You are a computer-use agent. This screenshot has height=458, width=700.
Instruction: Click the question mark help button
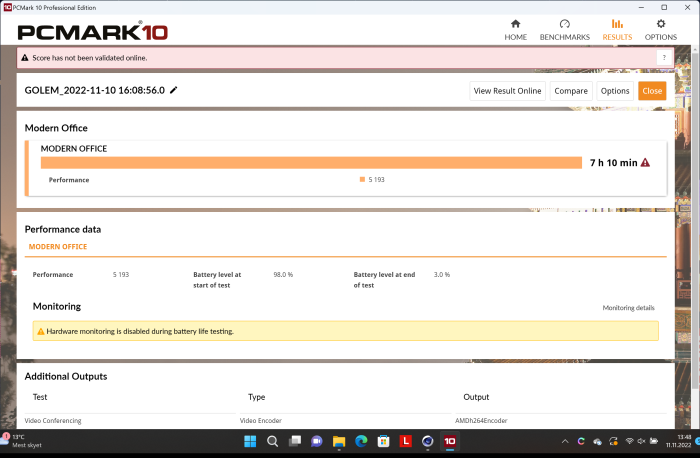pyautogui.click(x=662, y=58)
